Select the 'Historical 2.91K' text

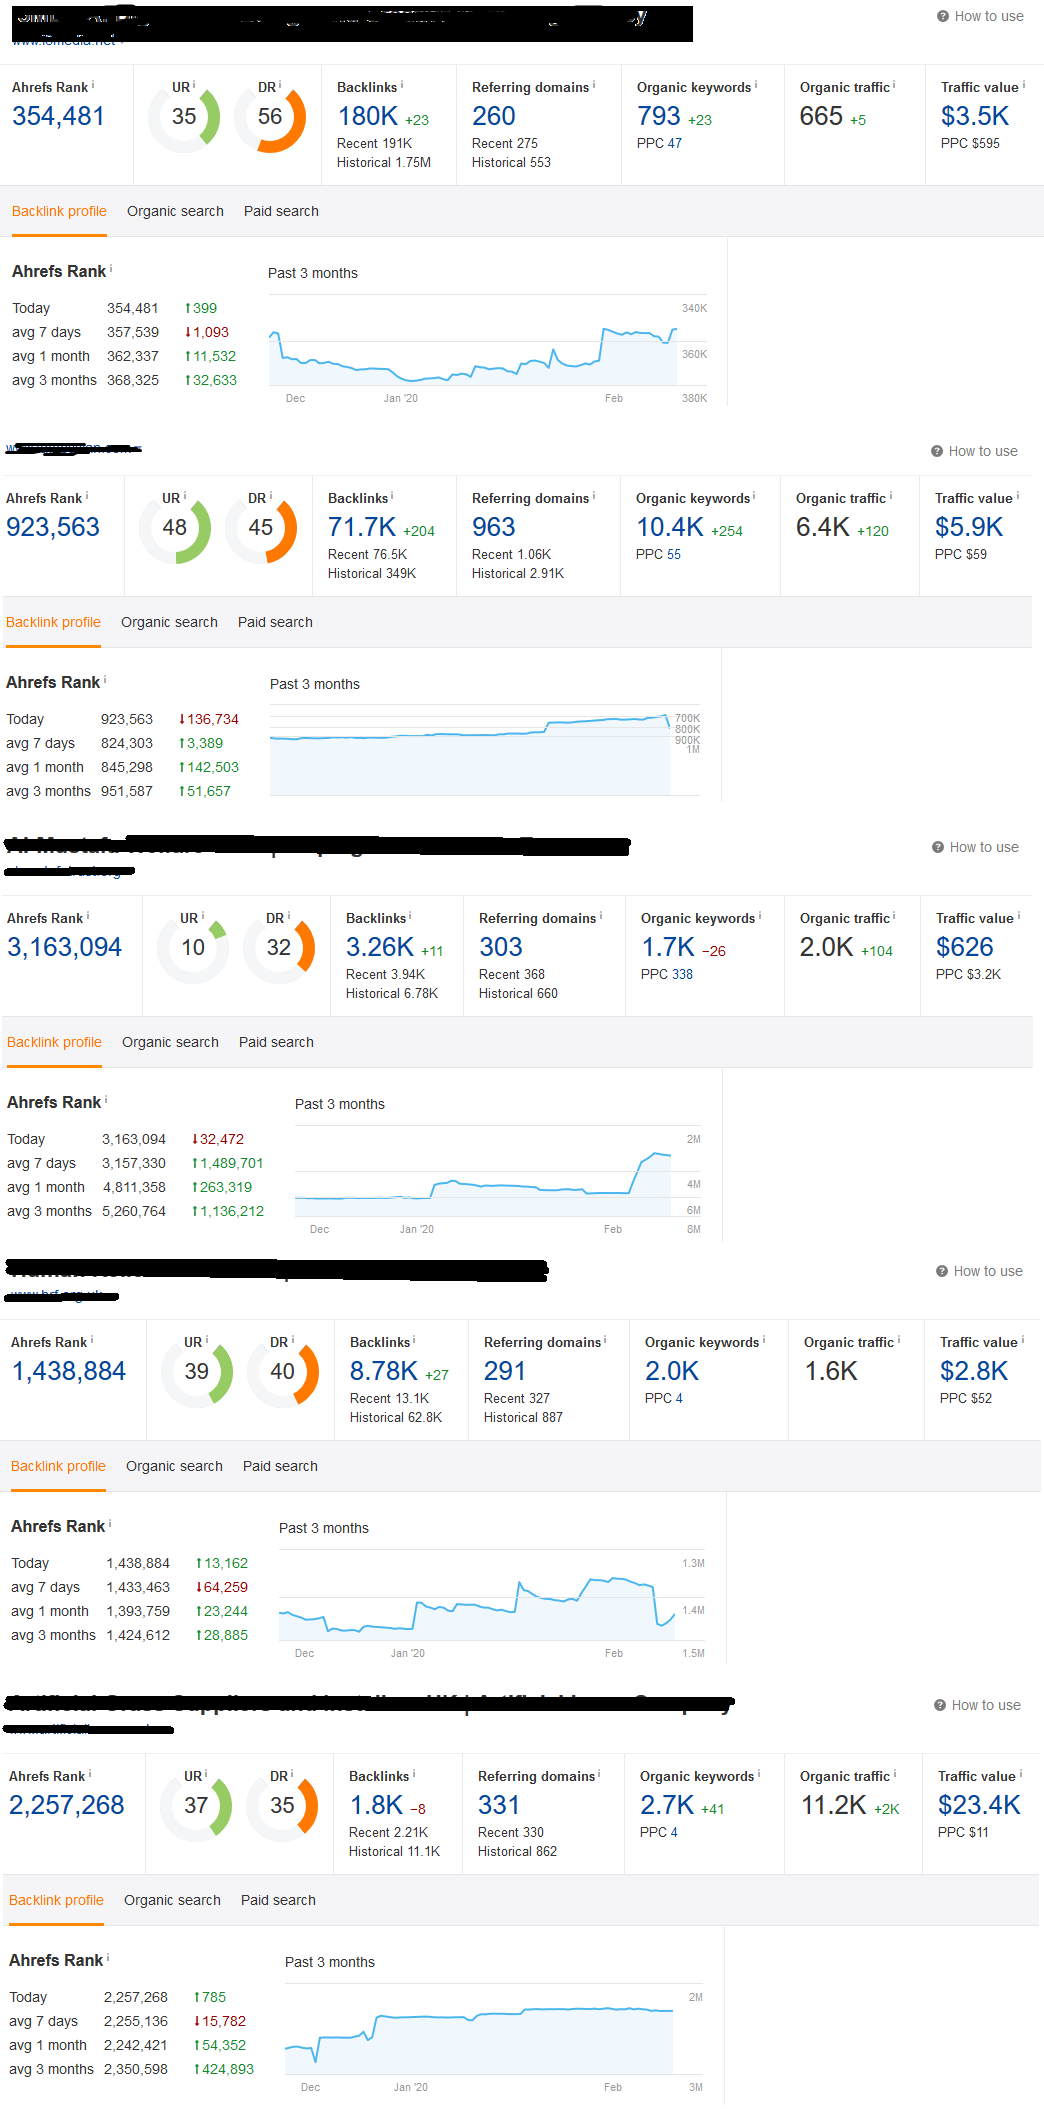pos(518,573)
